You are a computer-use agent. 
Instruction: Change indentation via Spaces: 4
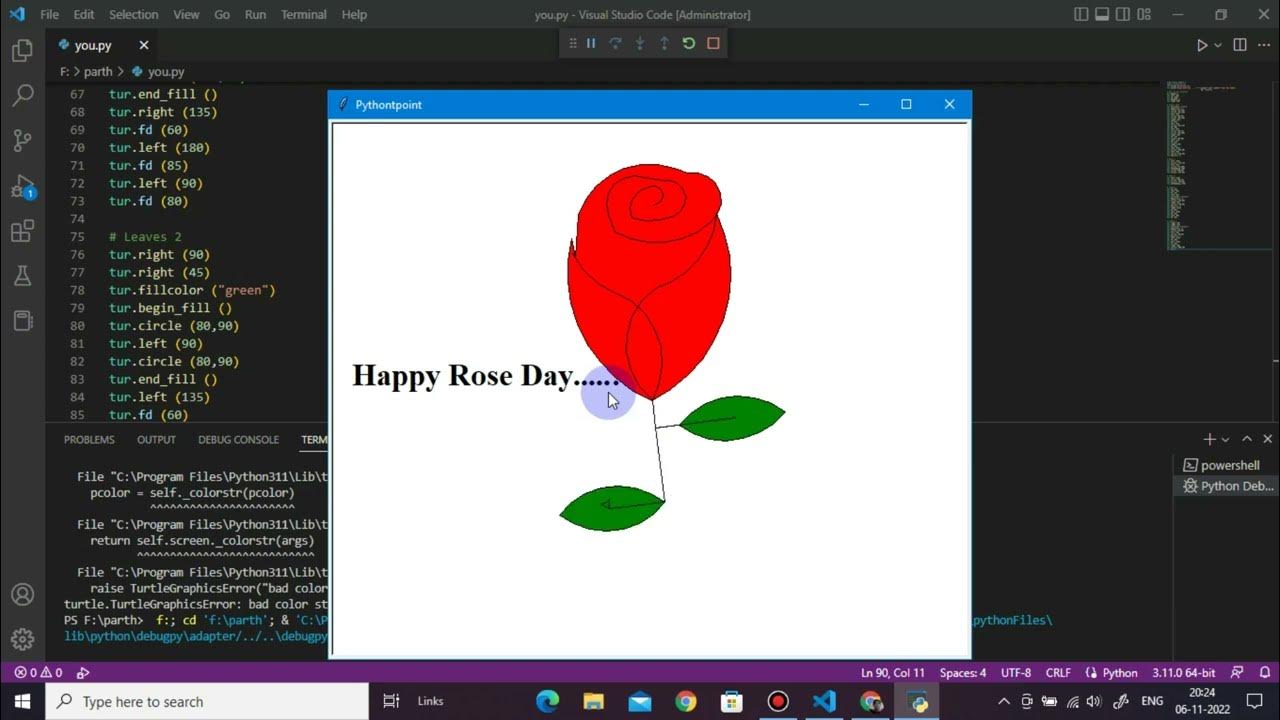(x=963, y=673)
